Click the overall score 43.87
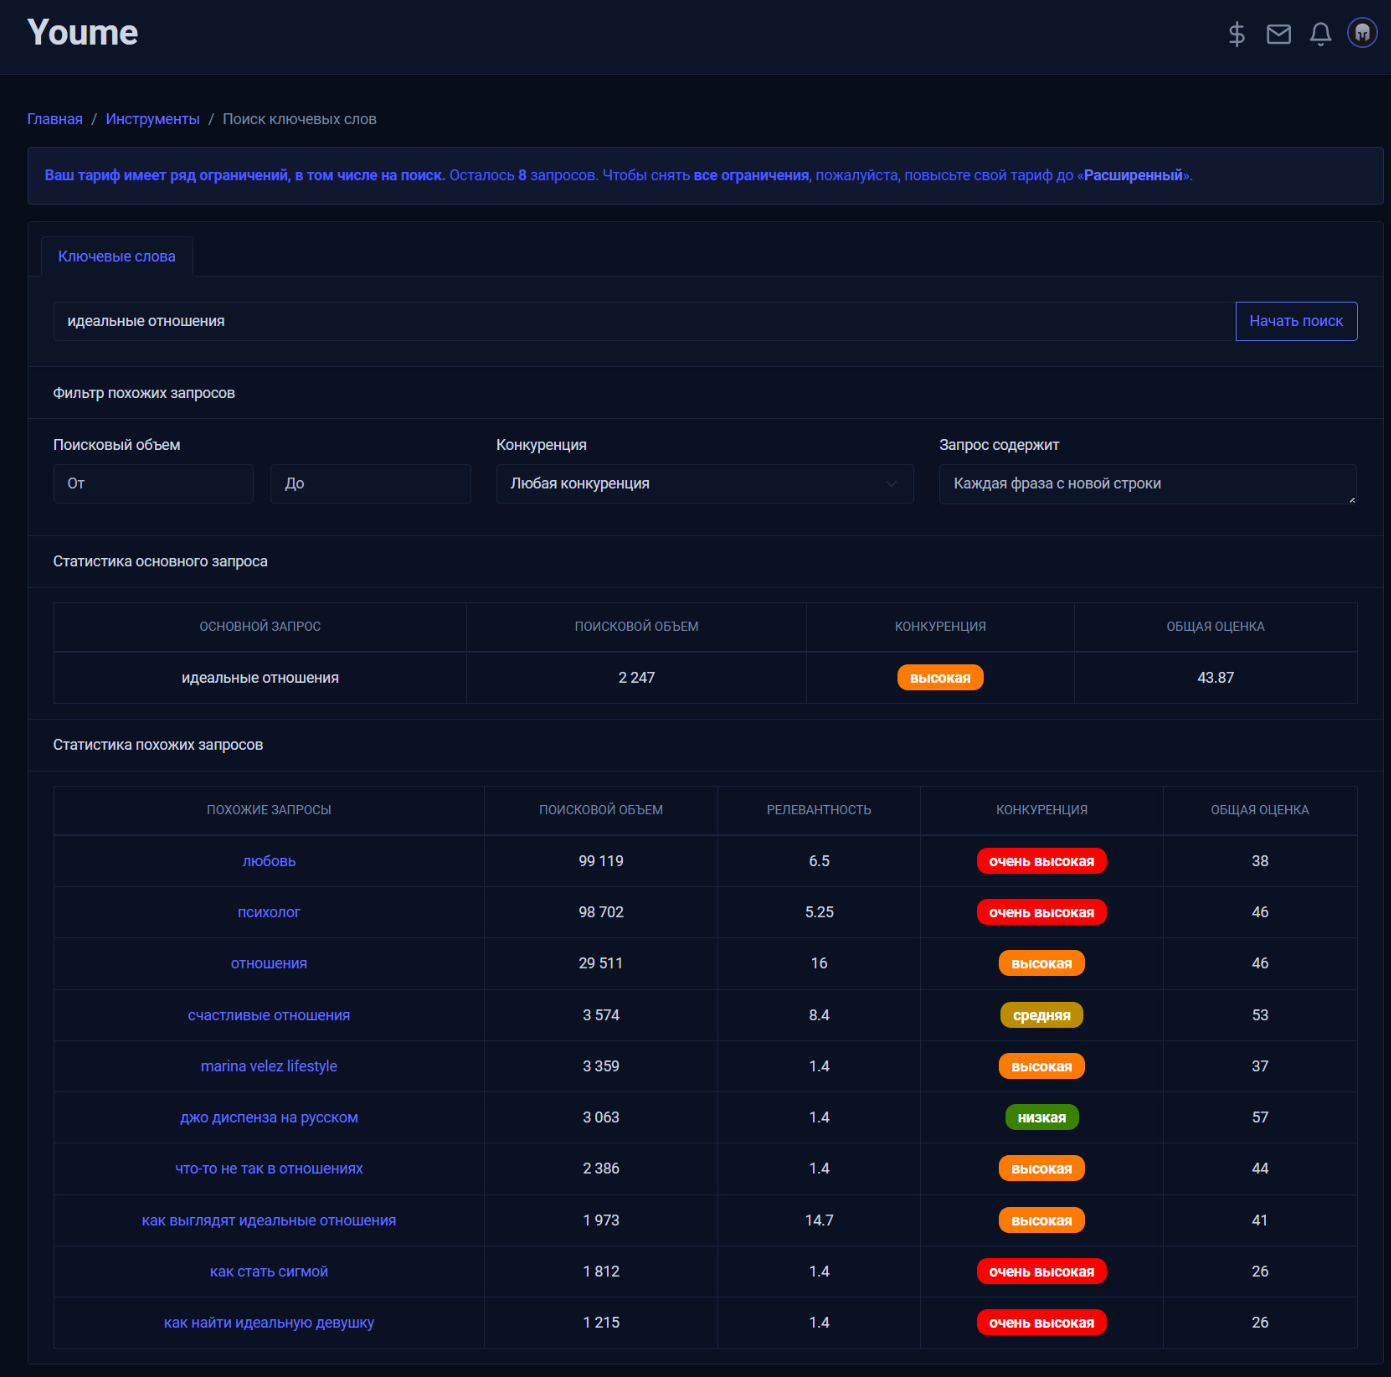This screenshot has height=1377, width=1391. pyautogui.click(x=1216, y=678)
